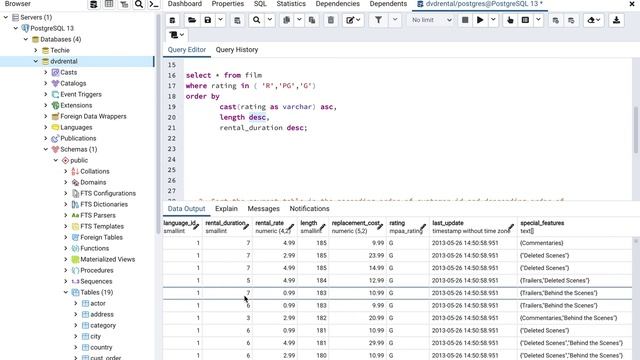640x360 pixels.
Task: Open the Dependents tab
Action: point(388,4)
